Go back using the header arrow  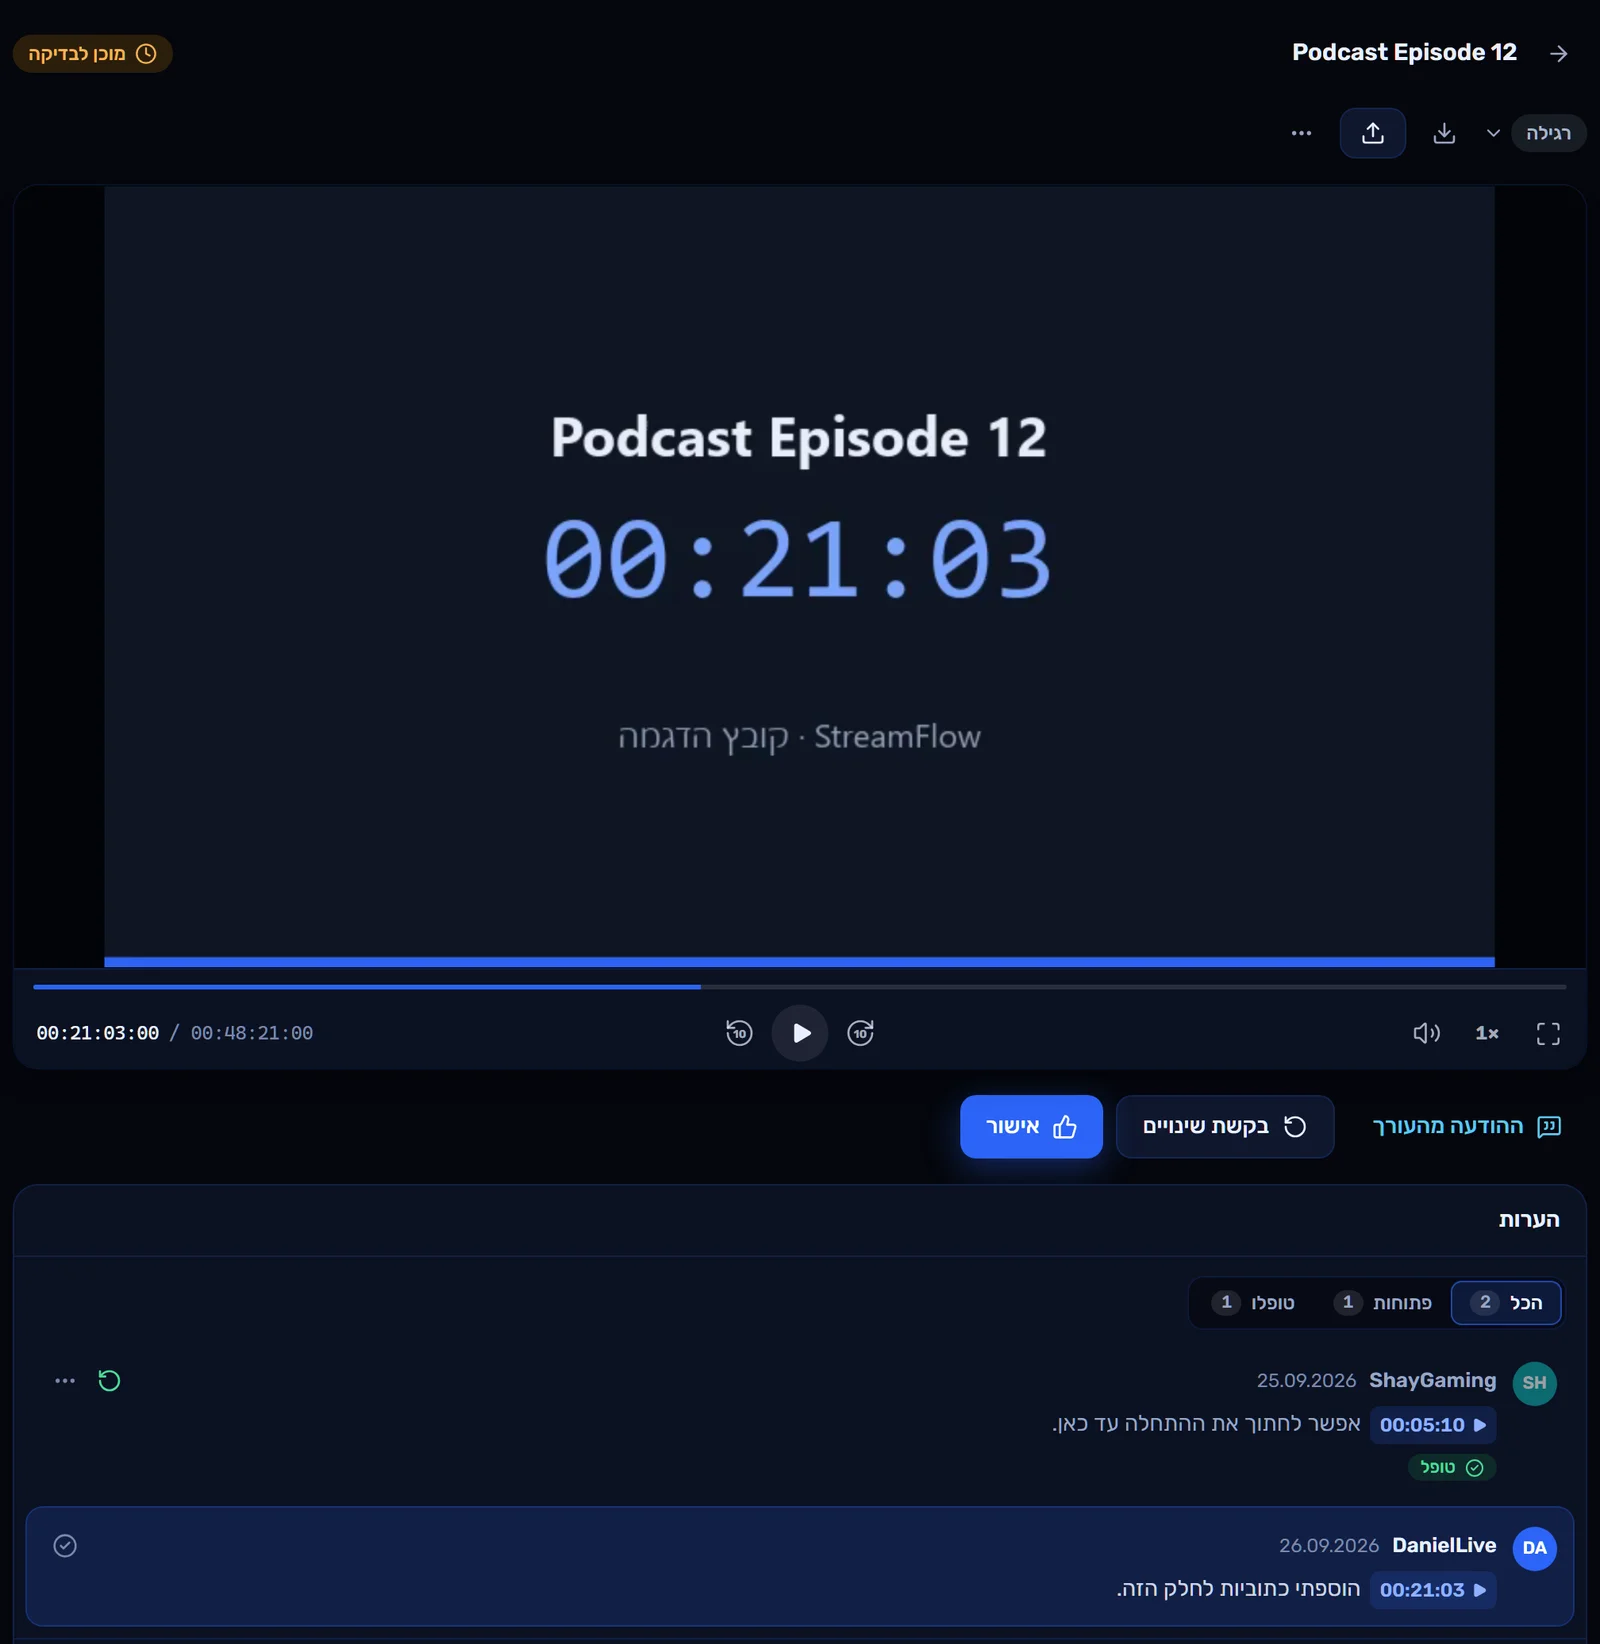tap(1558, 53)
